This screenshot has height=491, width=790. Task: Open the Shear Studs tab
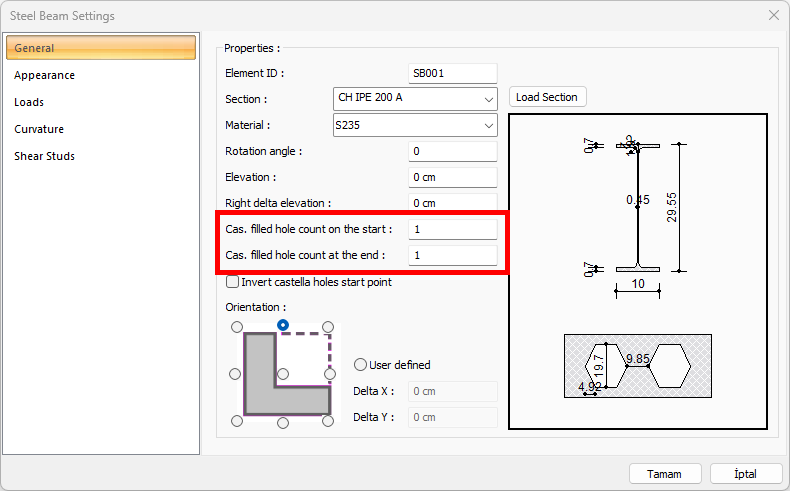(x=45, y=156)
